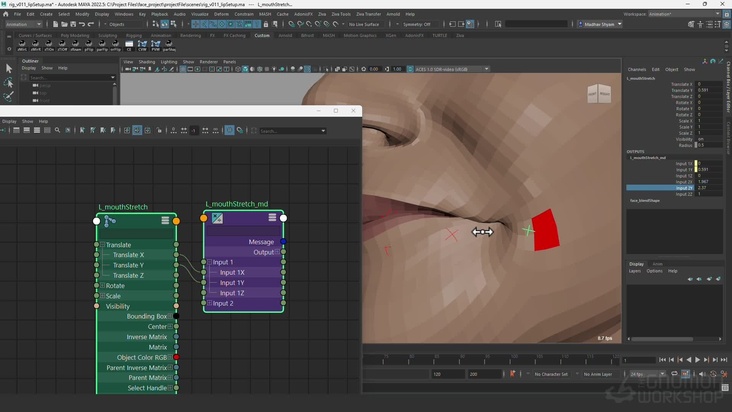Click the dMirL shelf button

pyautogui.click(x=22, y=45)
